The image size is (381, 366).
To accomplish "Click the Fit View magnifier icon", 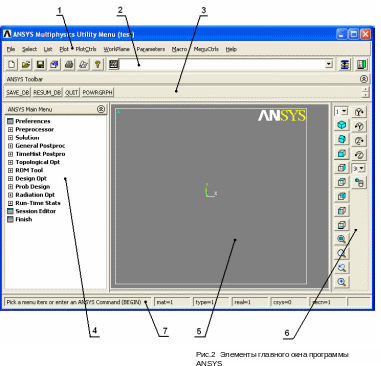I will (341, 239).
